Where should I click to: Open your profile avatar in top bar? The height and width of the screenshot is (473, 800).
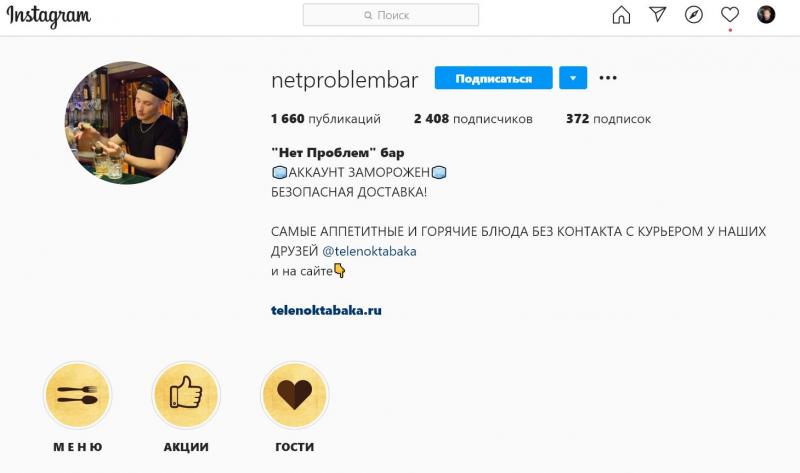tap(766, 15)
